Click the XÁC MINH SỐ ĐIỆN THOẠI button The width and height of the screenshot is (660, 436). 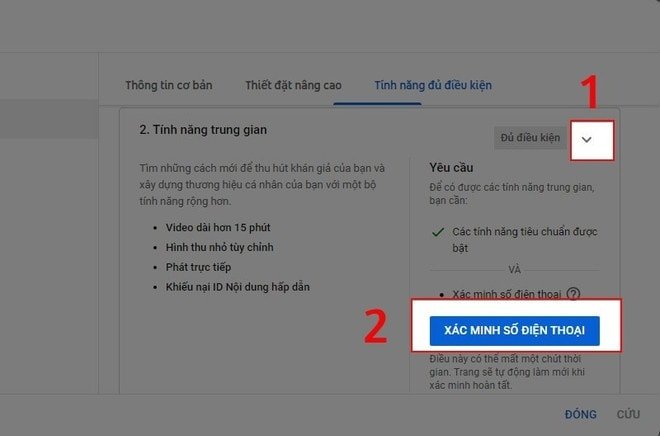pyautogui.click(x=514, y=331)
